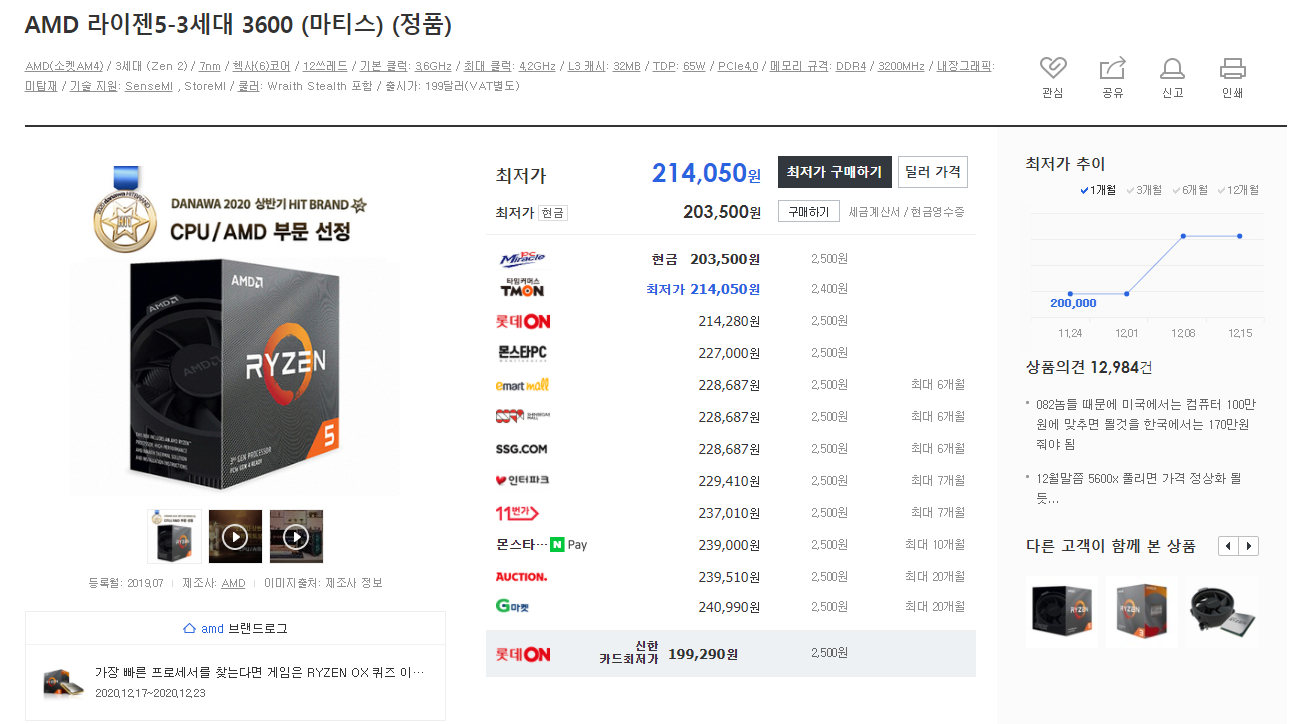Open 240,990원 price link
Image resolution: width=1296 pixels, height=724 pixels.
tap(729, 607)
